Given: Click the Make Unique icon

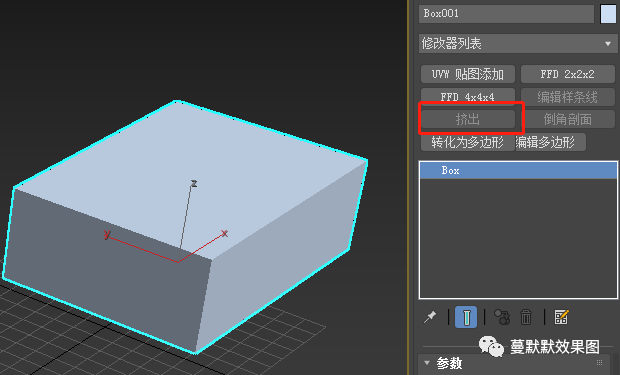Looking at the screenshot, I should [502, 317].
